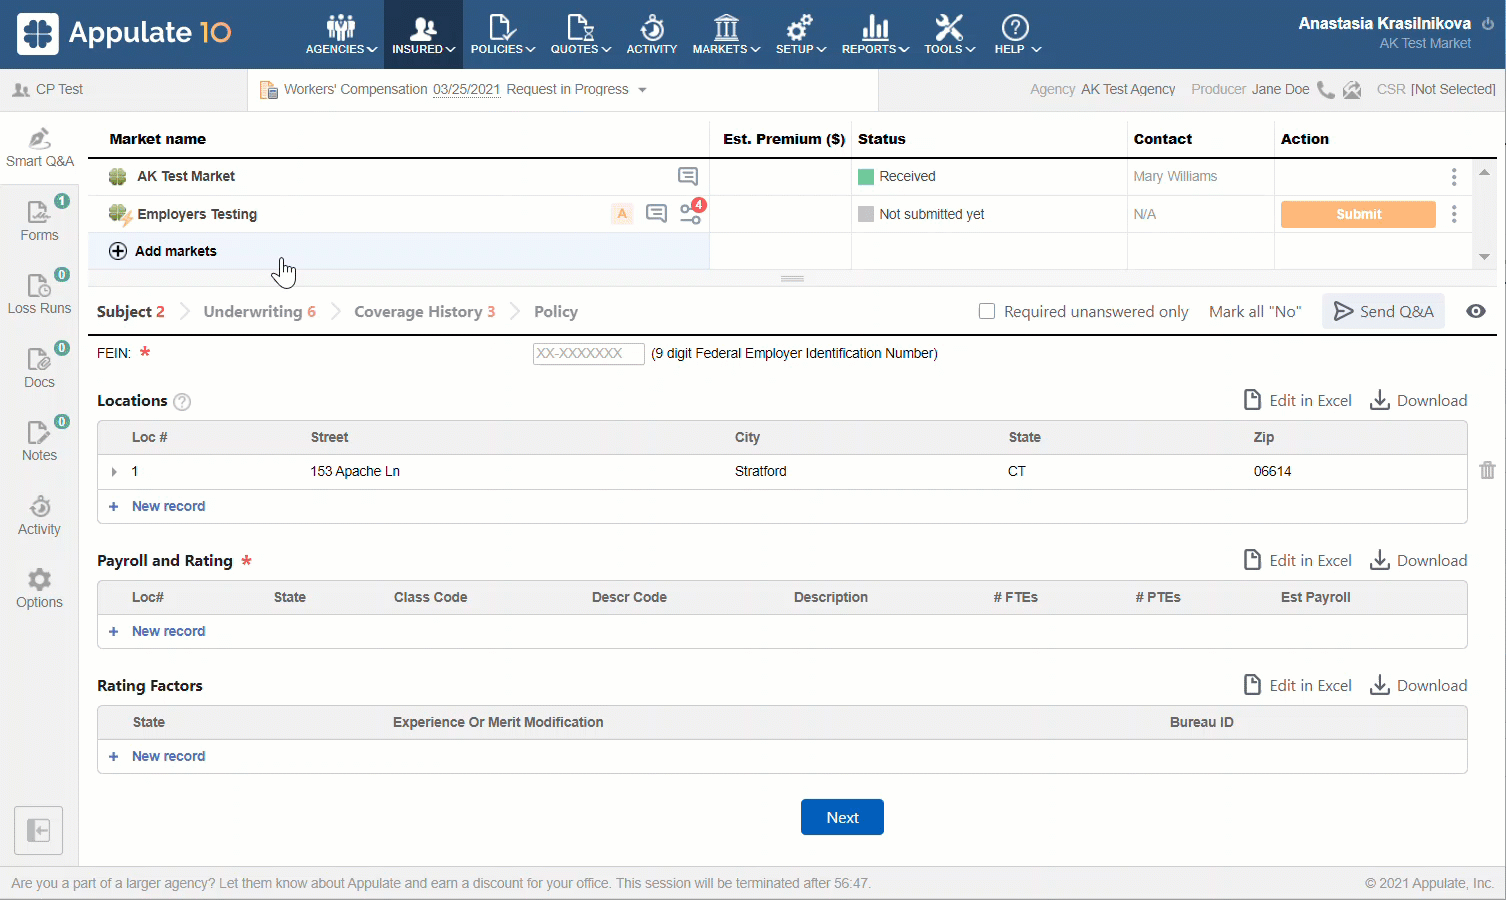
Task: Open the Loss Runs sidebar panel
Action: (39, 293)
